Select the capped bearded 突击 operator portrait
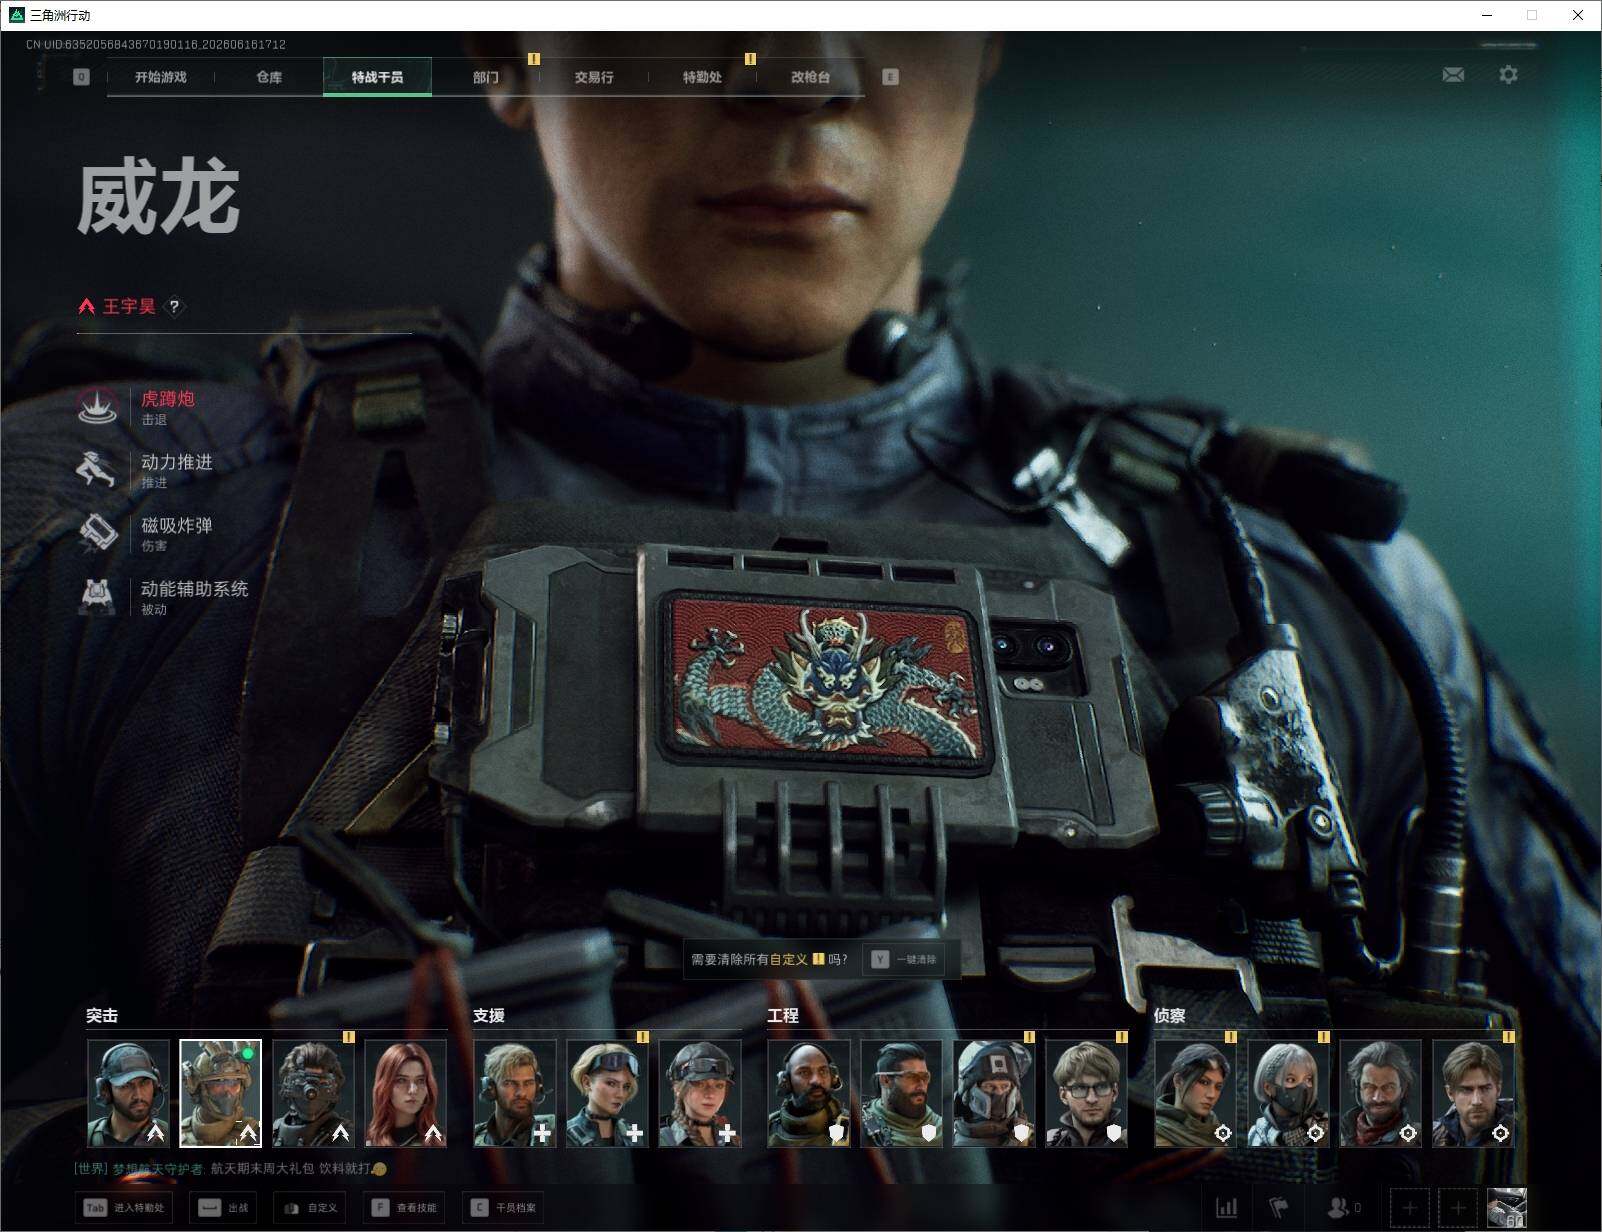Screen dimensions: 1602x1232 pyautogui.click(x=128, y=1093)
